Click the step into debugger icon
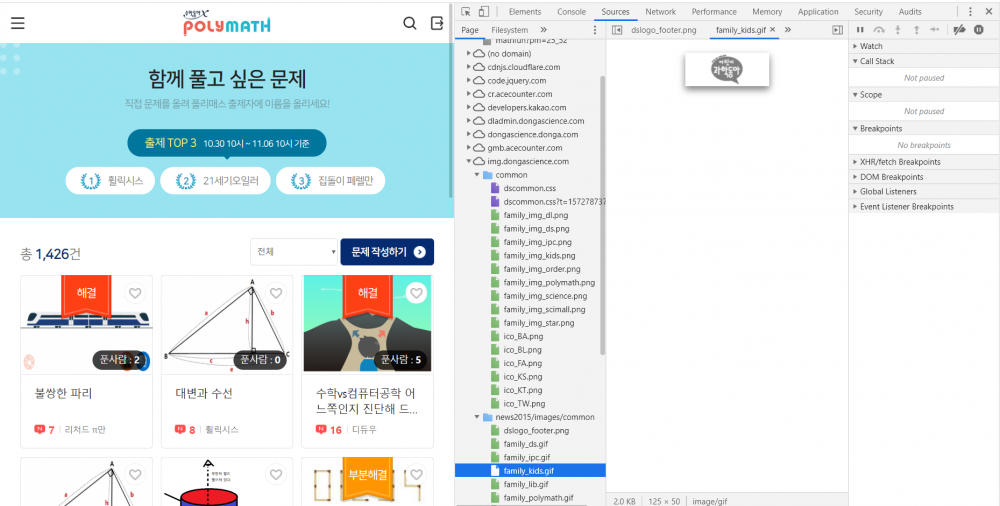The height and width of the screenshot is (506, 1000). [x=898, y=30]
